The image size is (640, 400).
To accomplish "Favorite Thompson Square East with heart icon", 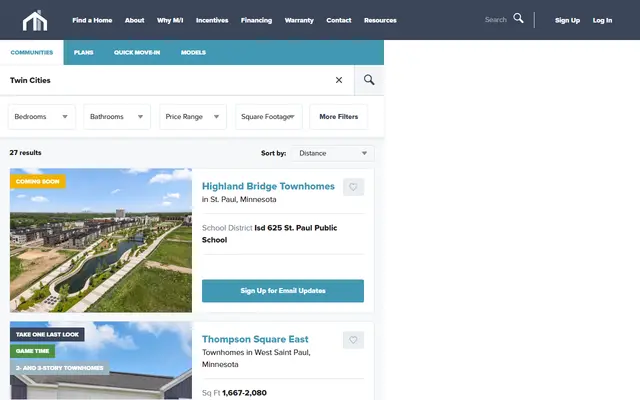I will [x=353, y=340].
